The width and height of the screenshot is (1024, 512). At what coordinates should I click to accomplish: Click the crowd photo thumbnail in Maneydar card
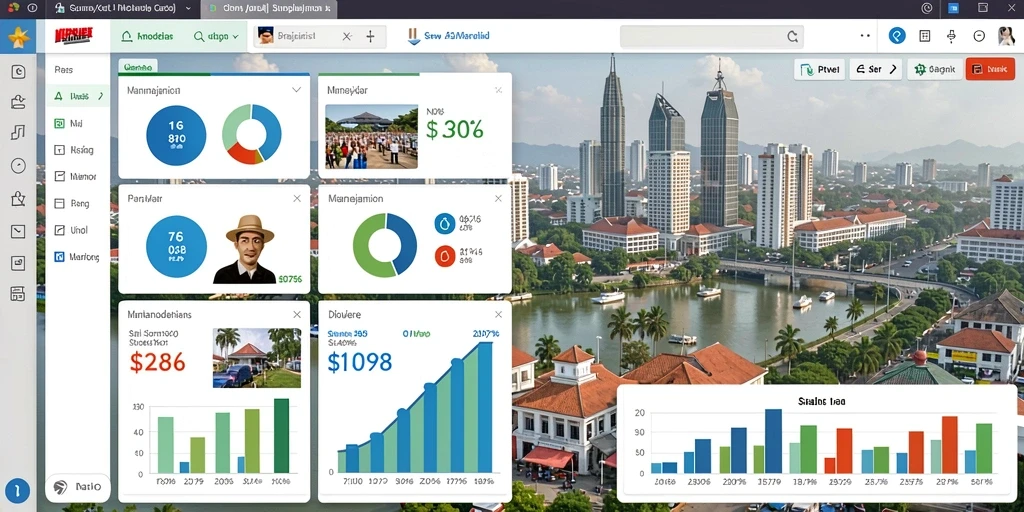372,137
